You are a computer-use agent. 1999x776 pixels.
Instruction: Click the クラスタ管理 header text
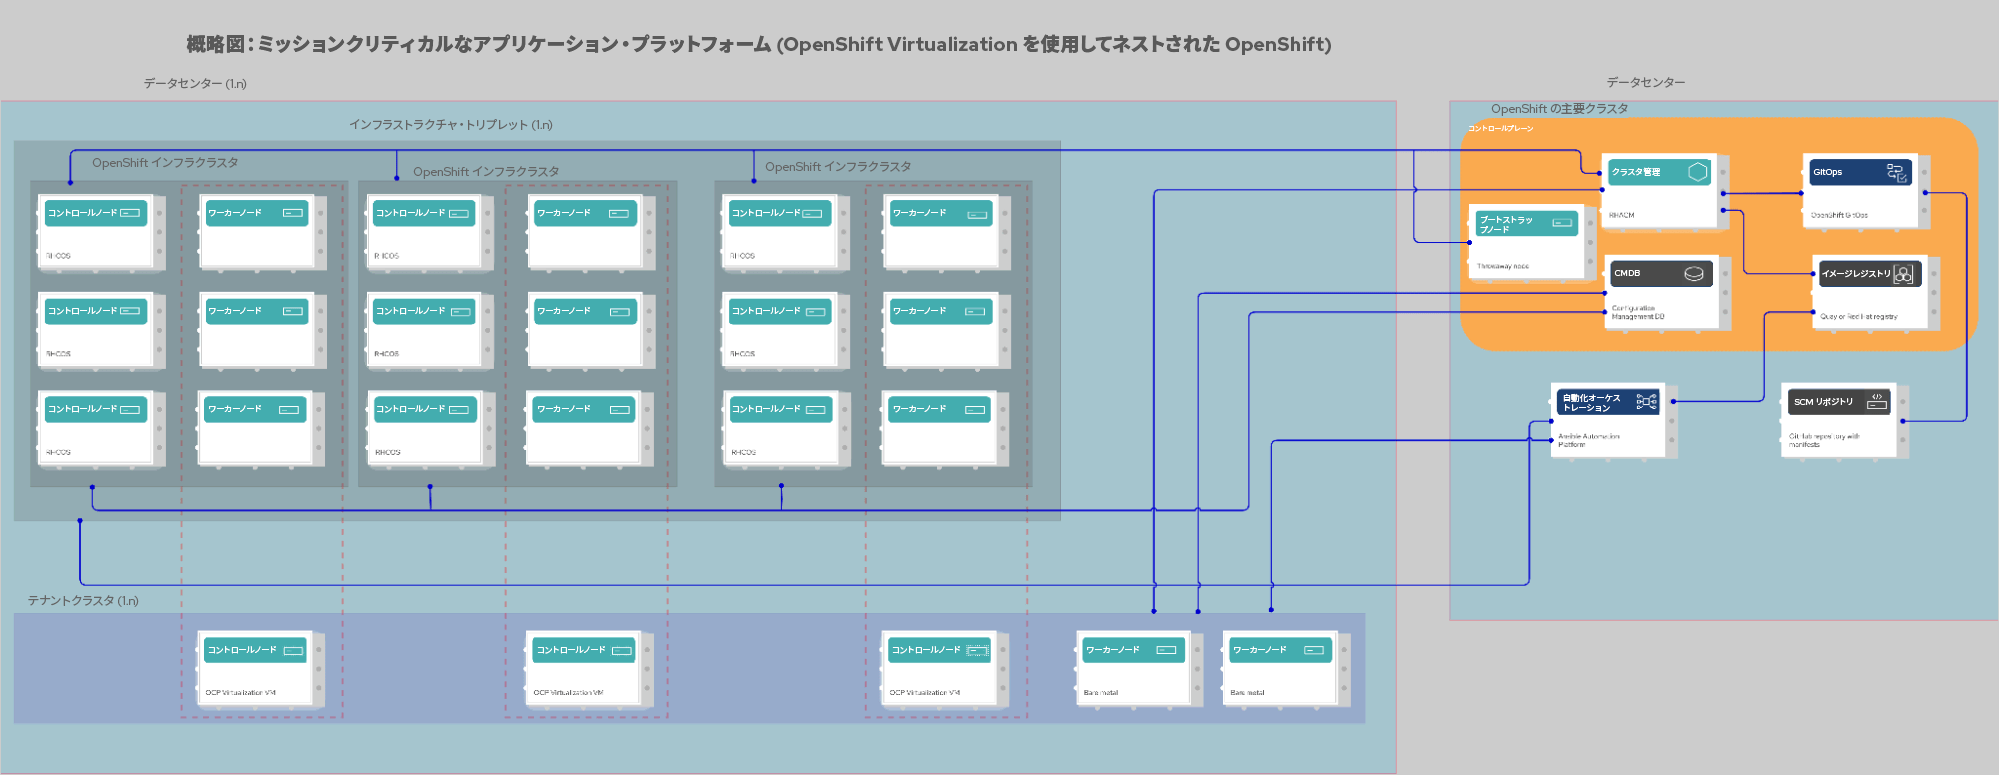(1636, 172)
